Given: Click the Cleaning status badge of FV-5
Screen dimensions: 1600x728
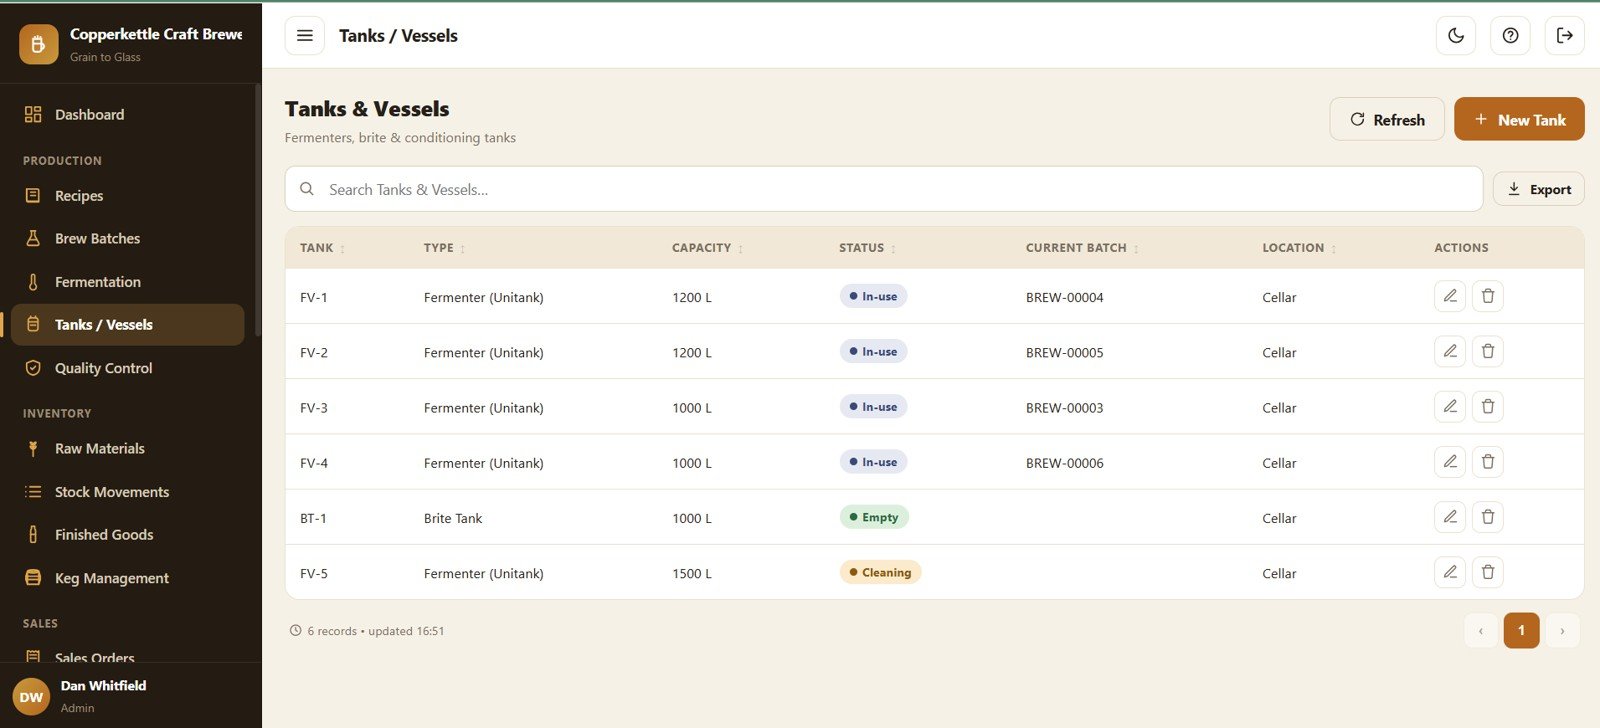Looking at the screenshot, I should pyautogui.click(x=880, y=572).
